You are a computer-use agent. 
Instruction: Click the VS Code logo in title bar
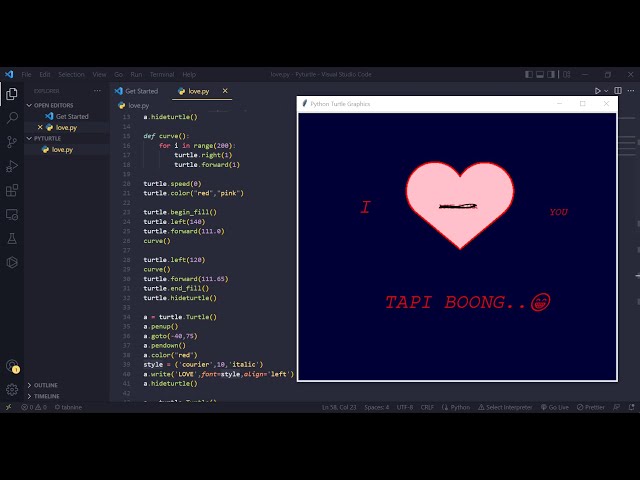coord(9,74)
